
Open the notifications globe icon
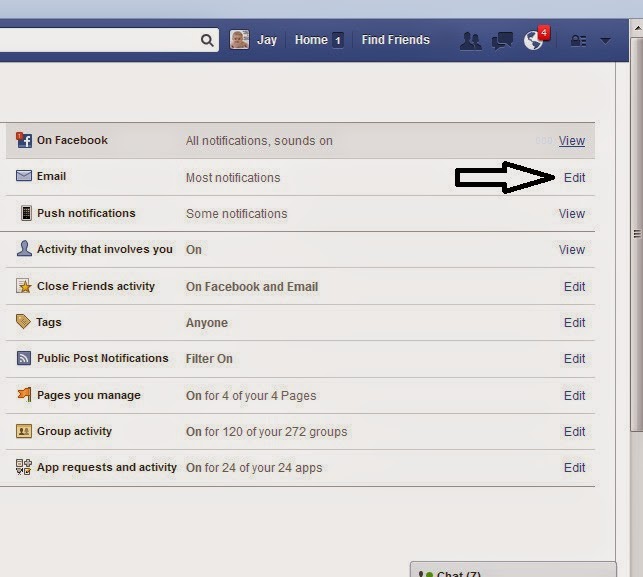click(x=534, y=41)
